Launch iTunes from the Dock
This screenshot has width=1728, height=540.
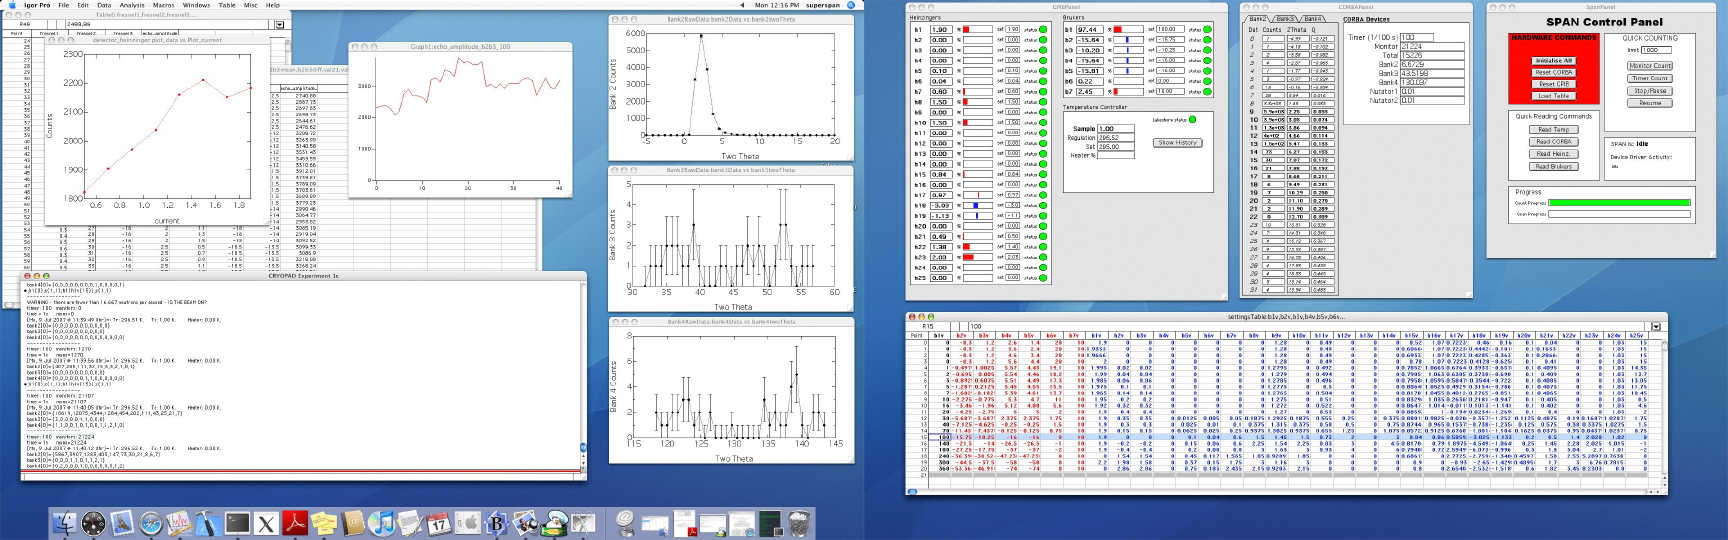tap(382, 522)
